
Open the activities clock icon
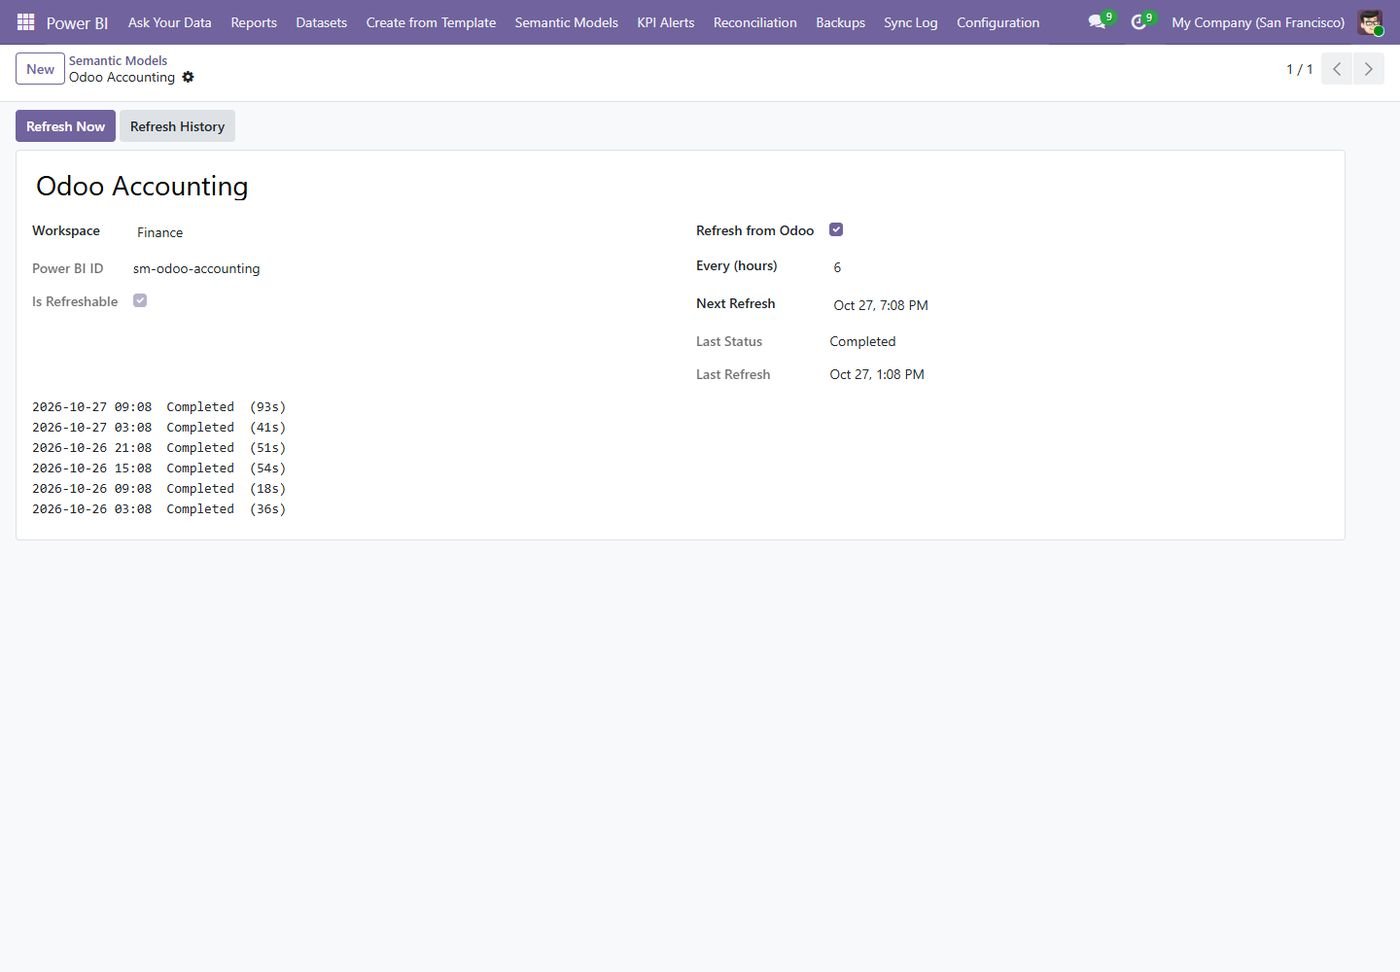point(1140,22)
